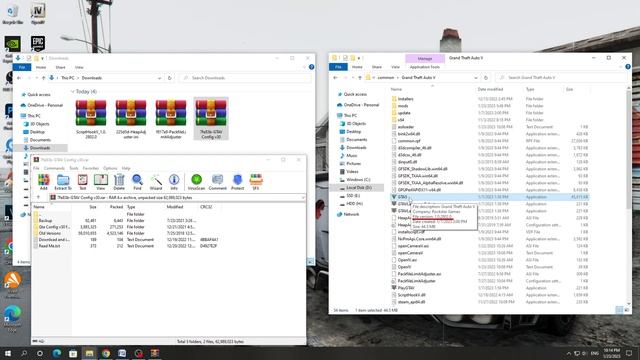The image size is (640, 360).
Task: Click the Find magnifier icon in WinRAR
Action: [137, 182]
